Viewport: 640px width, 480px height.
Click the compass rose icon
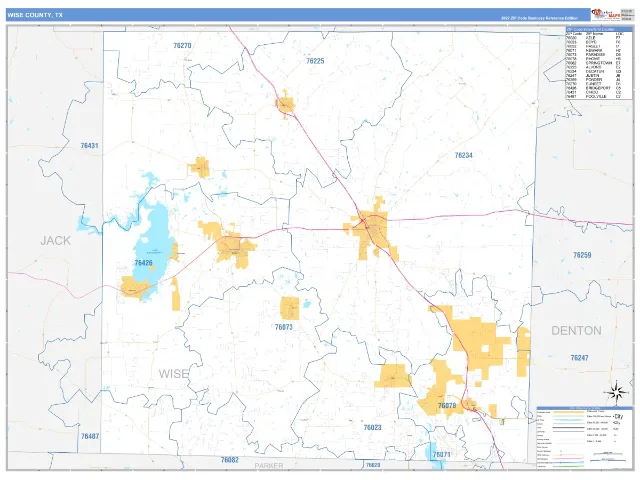[617, 392]
